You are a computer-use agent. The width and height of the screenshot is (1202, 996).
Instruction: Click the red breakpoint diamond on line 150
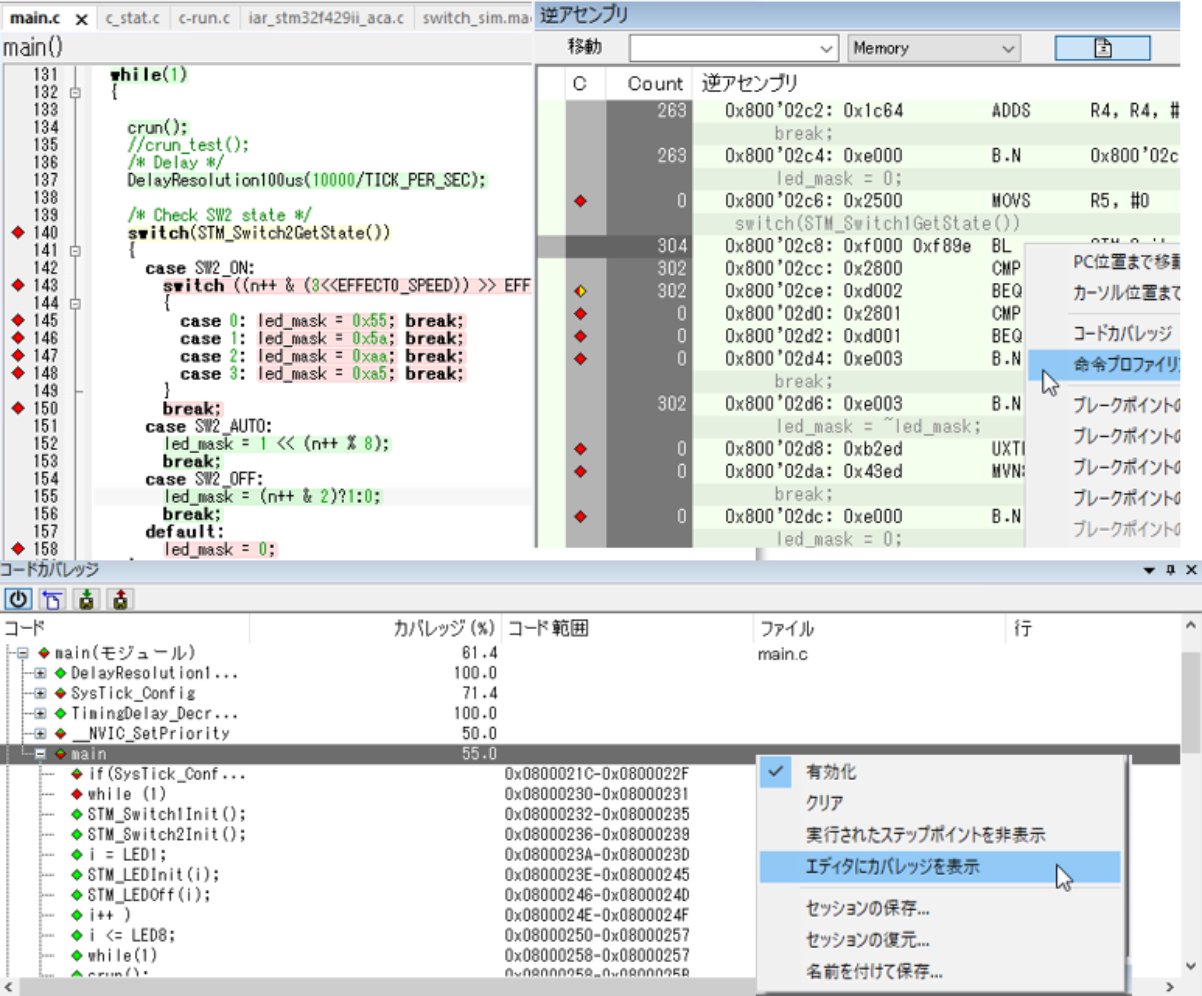16,408
